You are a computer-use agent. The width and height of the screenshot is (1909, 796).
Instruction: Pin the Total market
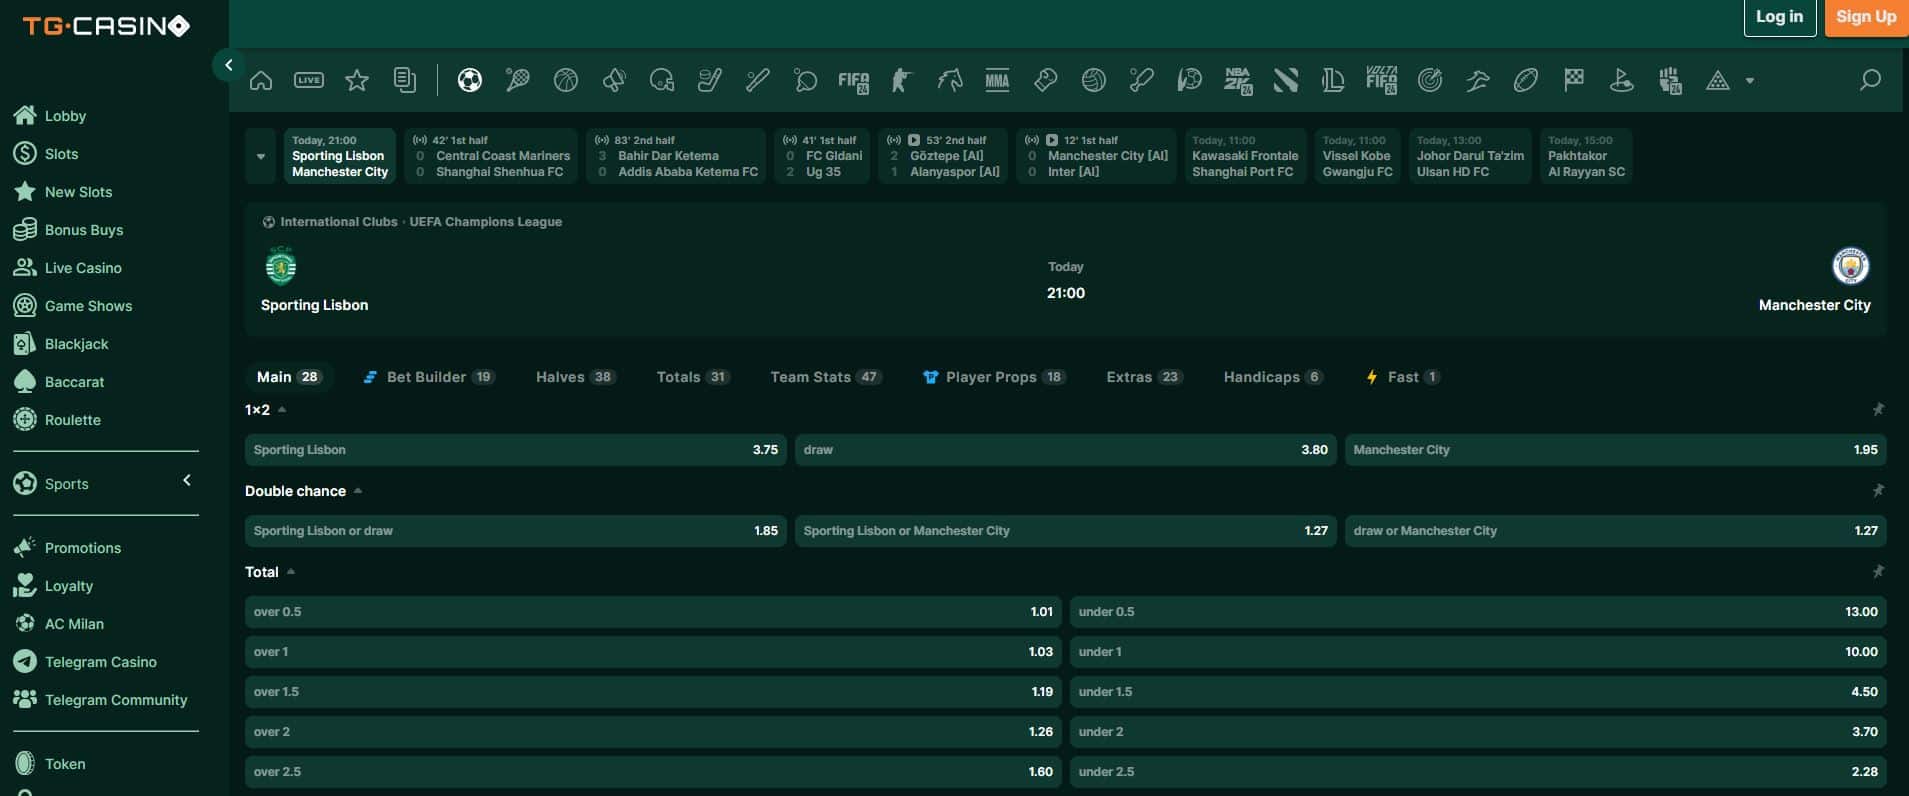coord(1878,572)
